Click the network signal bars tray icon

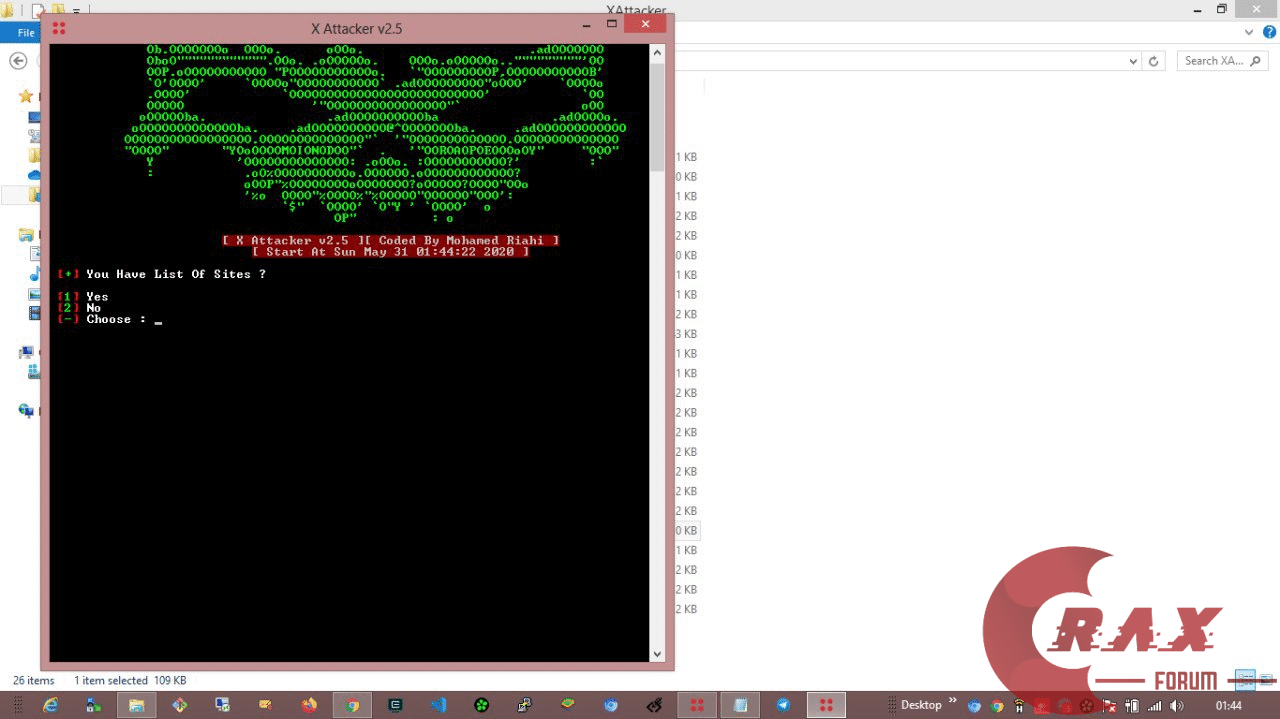[x=1154, y=705]
